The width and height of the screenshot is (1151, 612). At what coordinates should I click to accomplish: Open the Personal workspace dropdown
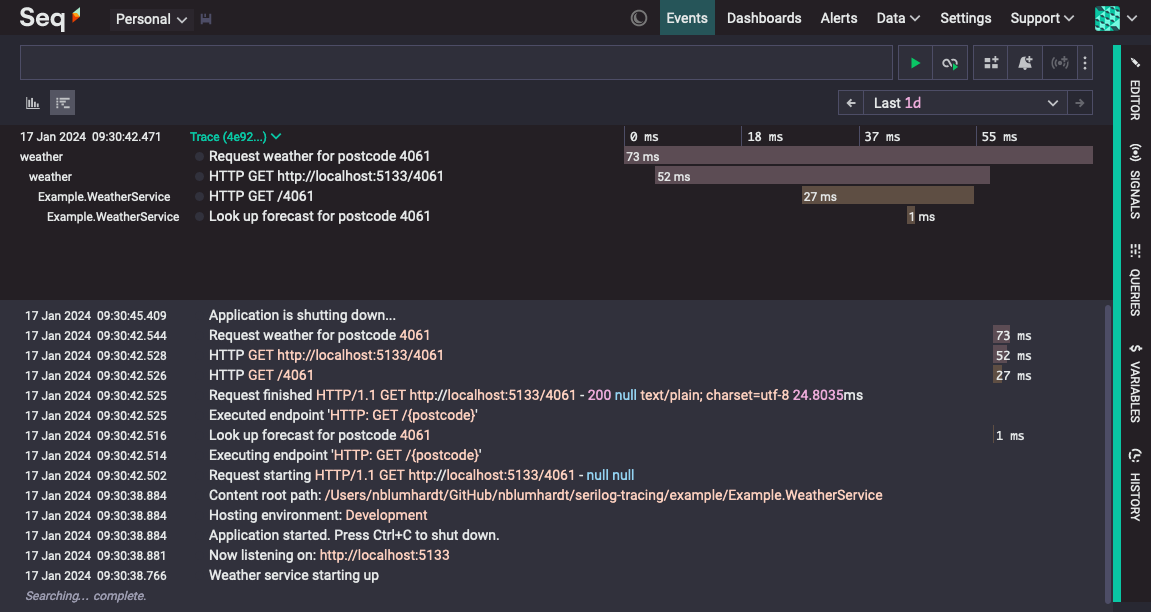151,19
